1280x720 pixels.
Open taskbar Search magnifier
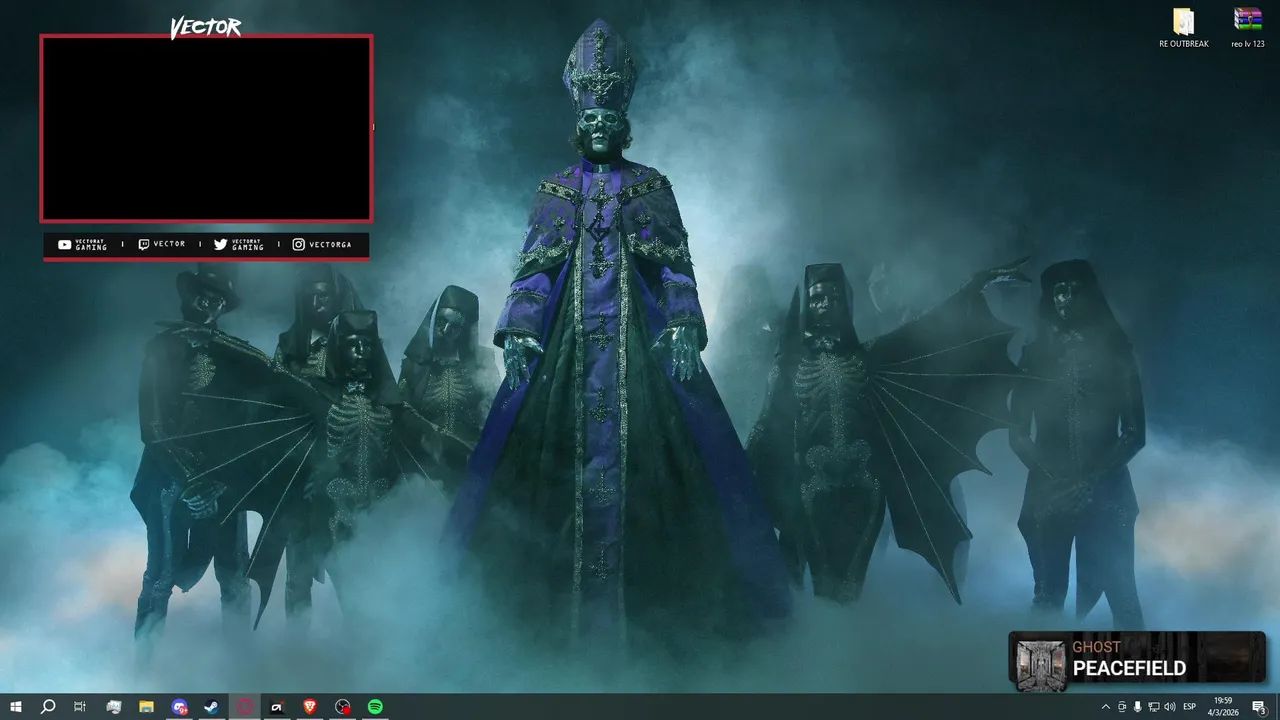pyautogui.click(x=48, y=707)
